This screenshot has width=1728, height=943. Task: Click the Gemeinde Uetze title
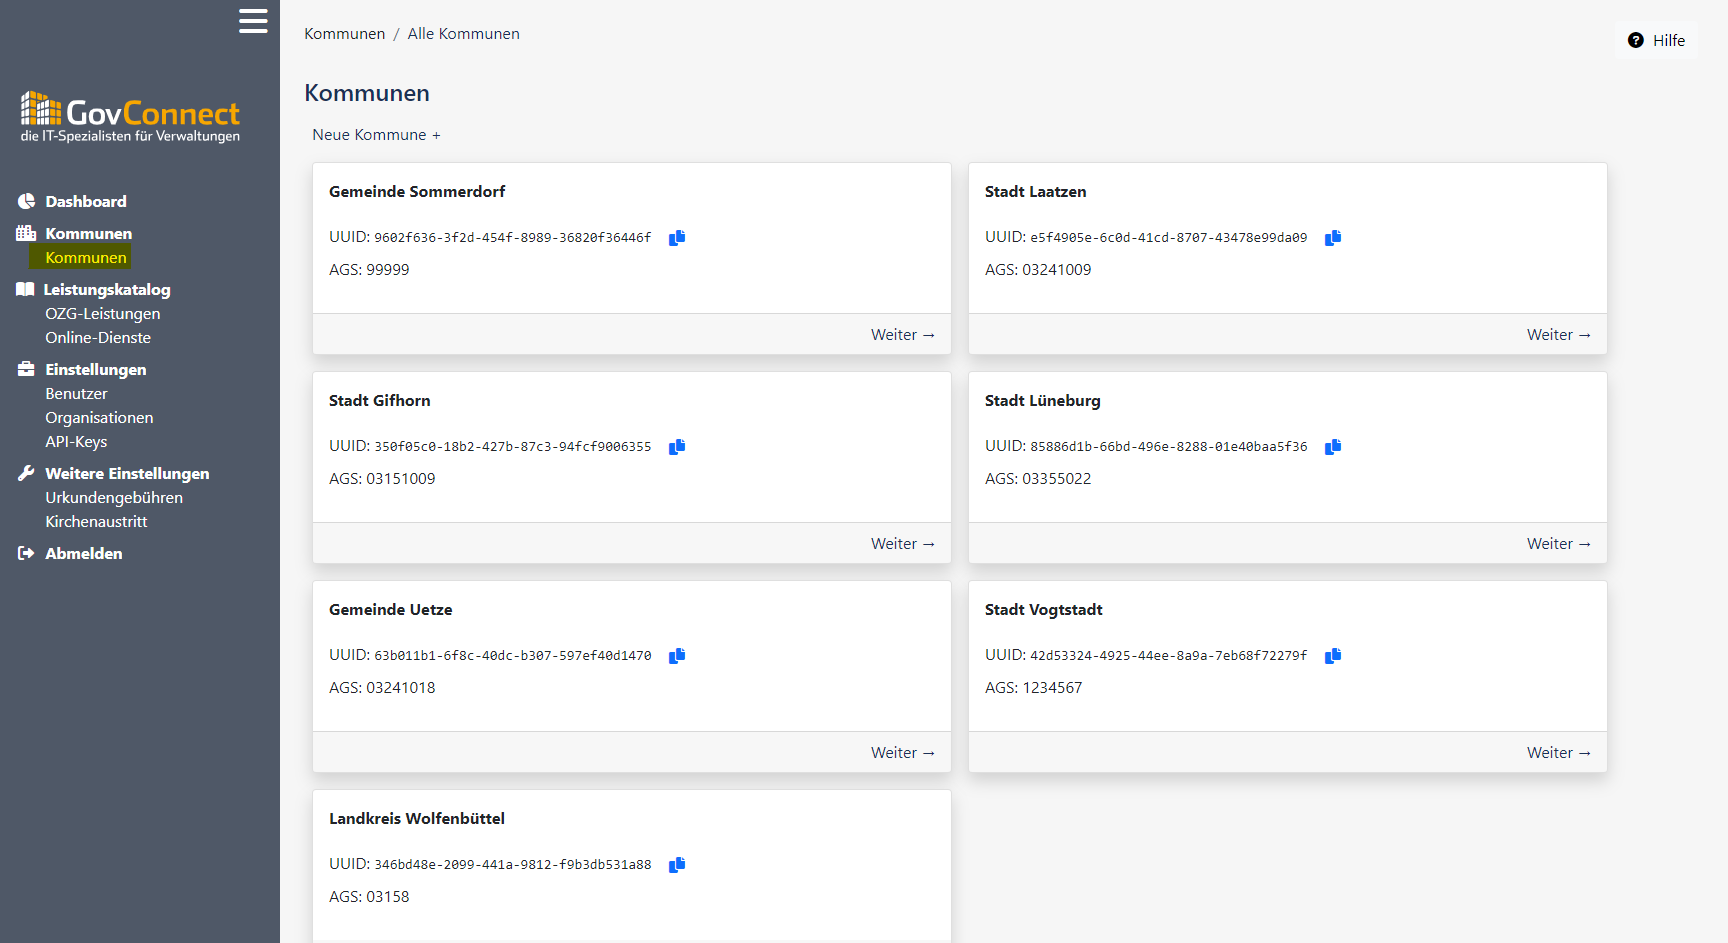pyautogui.click(x=390, y=609)
